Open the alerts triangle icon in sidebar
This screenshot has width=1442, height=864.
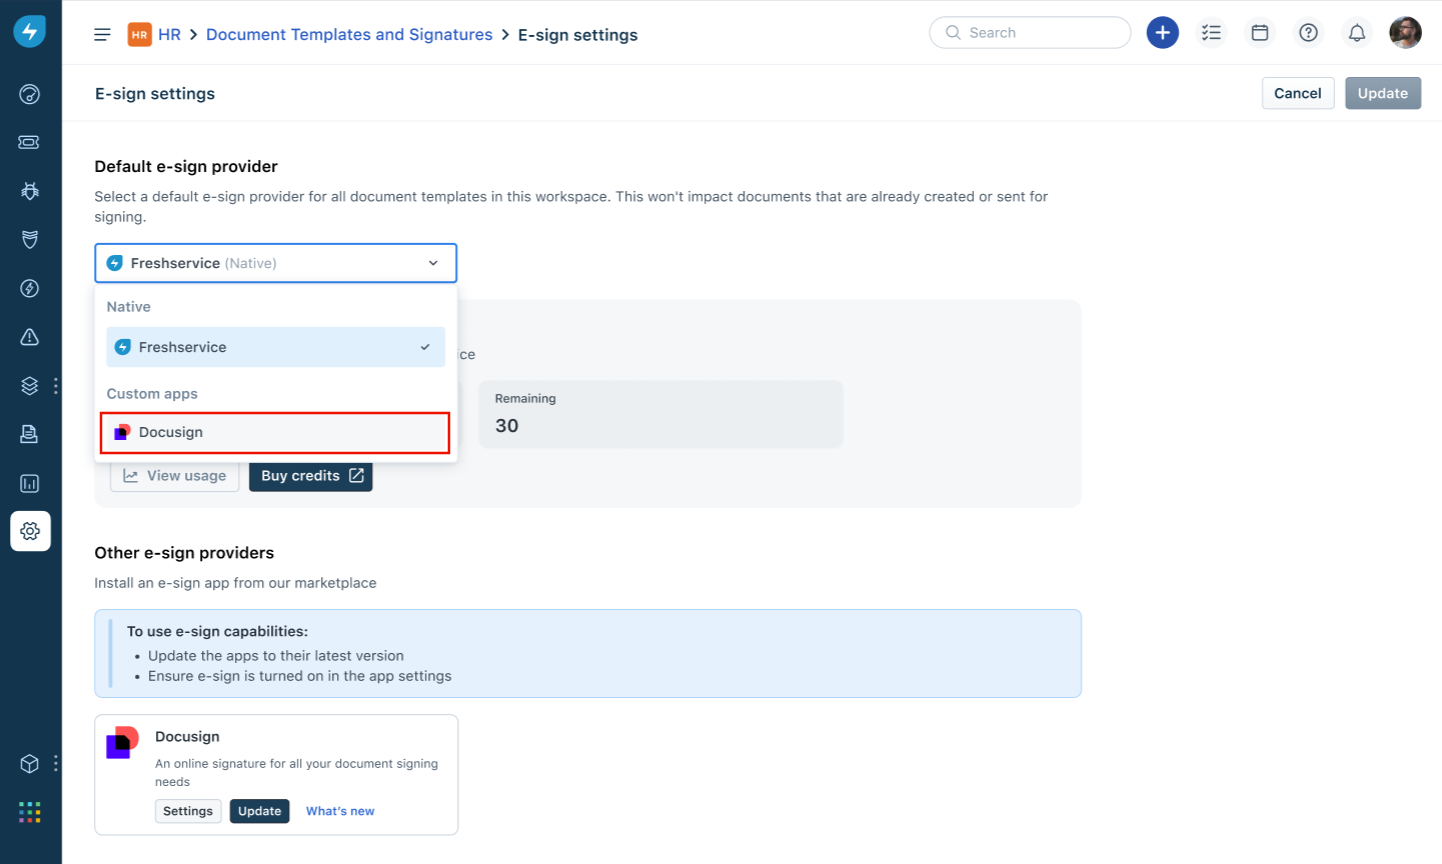click(30, 337)
